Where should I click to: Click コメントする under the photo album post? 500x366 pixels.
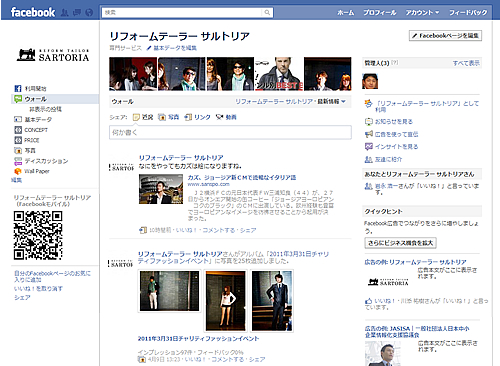tap(228, 359)
